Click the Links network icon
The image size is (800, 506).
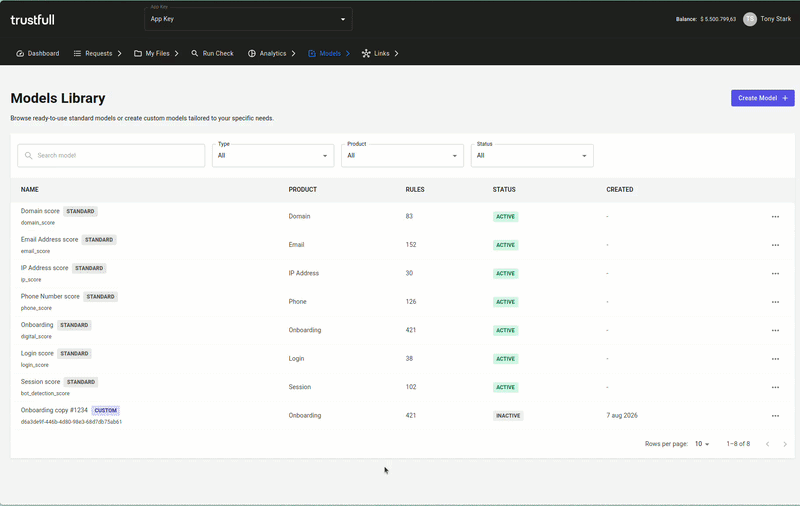366,54
